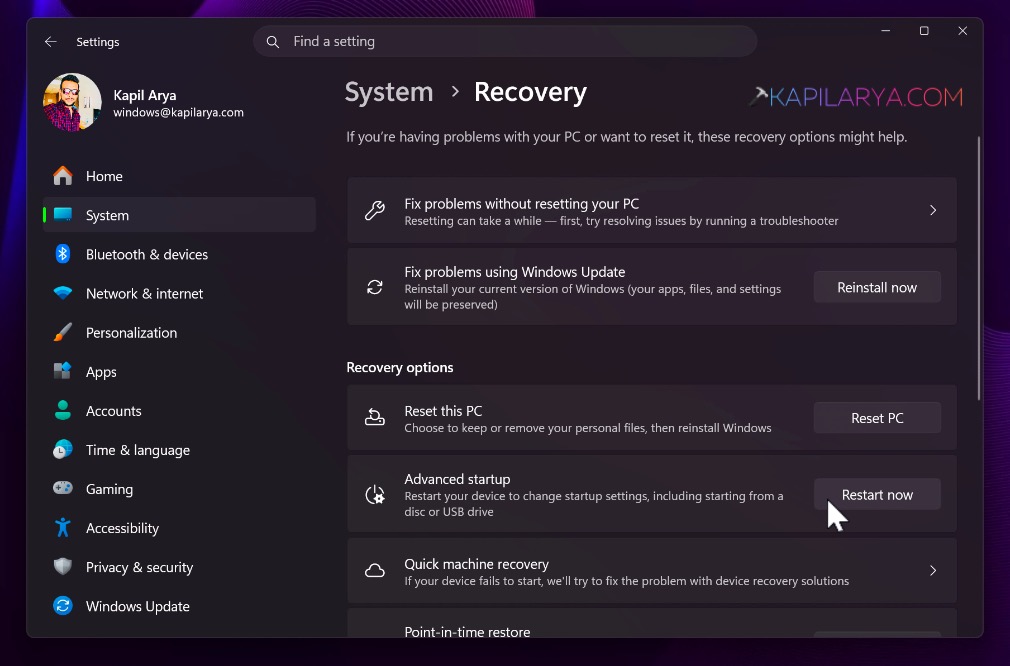Image resolution: width=1010 pixels, height=666 pixels.
Task: Click the Gaming controller icon
Action: coord(62,488)
